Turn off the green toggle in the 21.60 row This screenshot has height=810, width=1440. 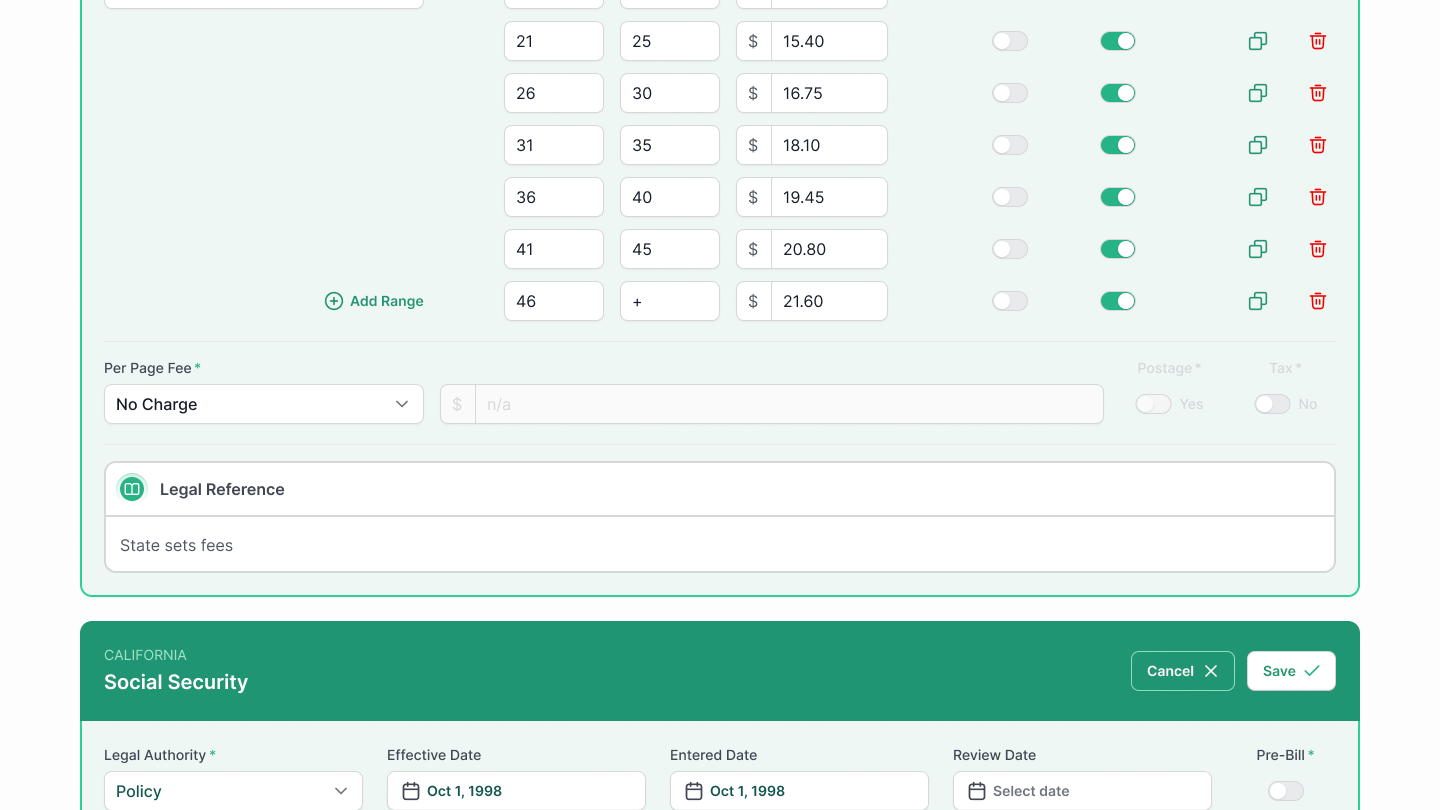coord(1118,301)
